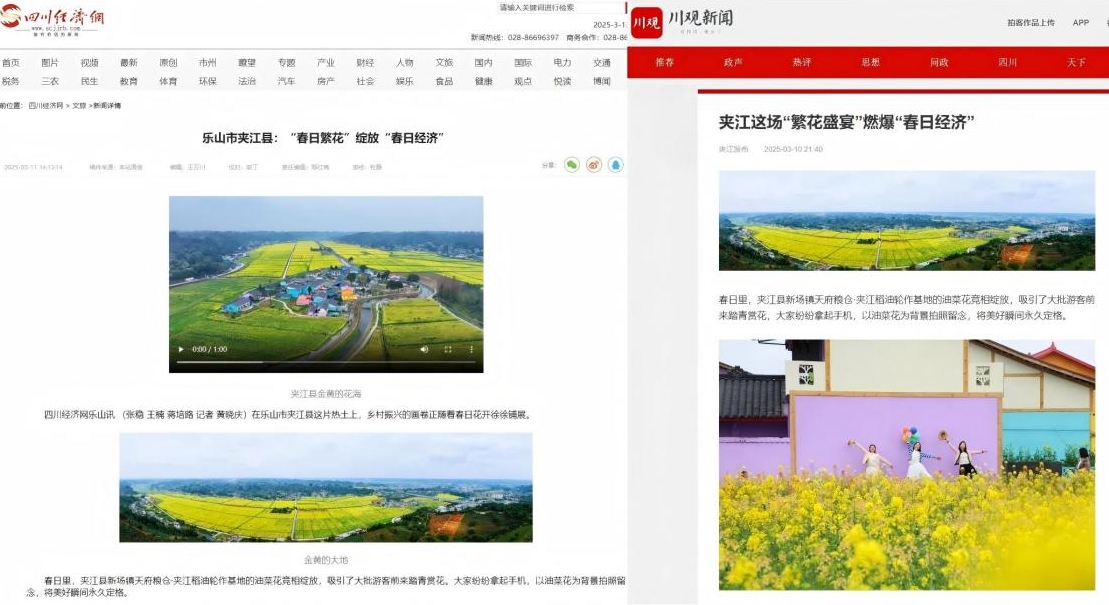Open the 首页 menu item
Screen dimensions: 1109x605
click(10, 62)
